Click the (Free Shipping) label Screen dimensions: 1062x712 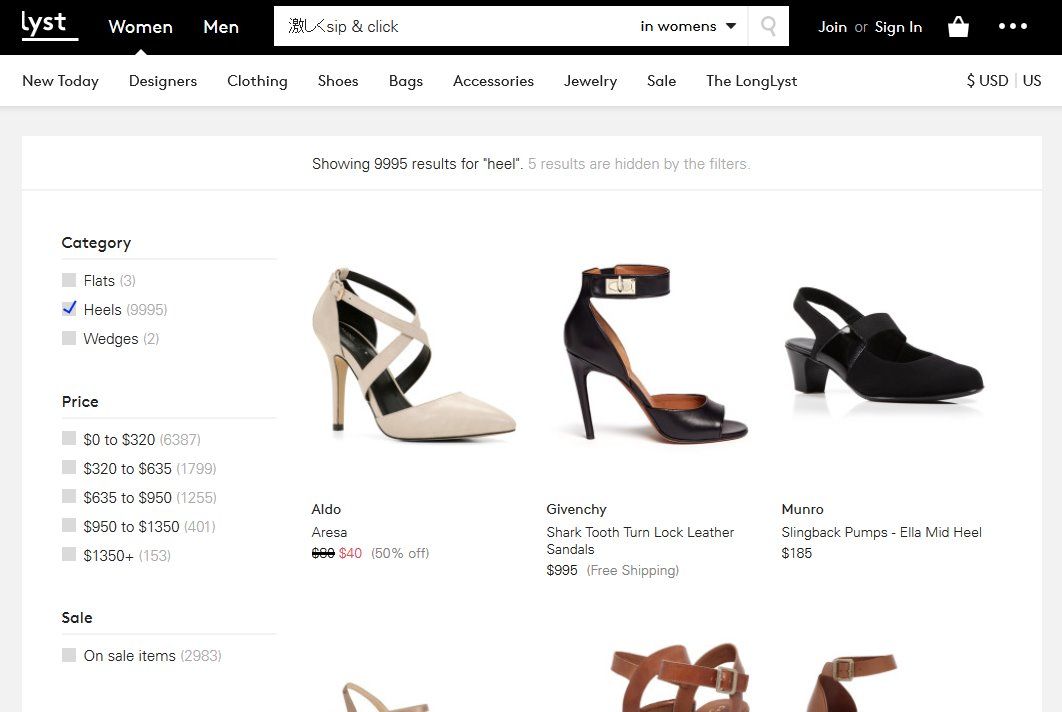click(x=633, y=570)
